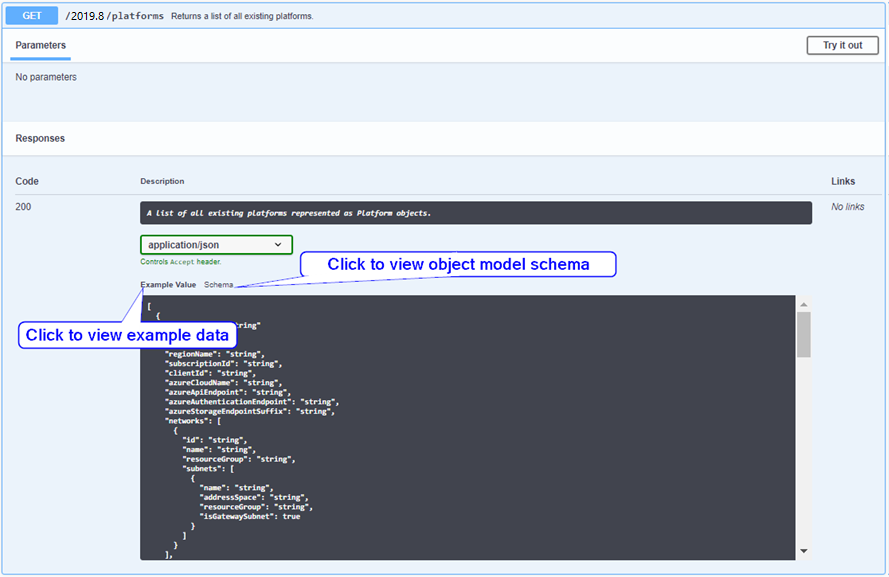Viewport: 889px width, 577px height.
Task: Click the dark response description banner
Action: [x=475, y=213]
